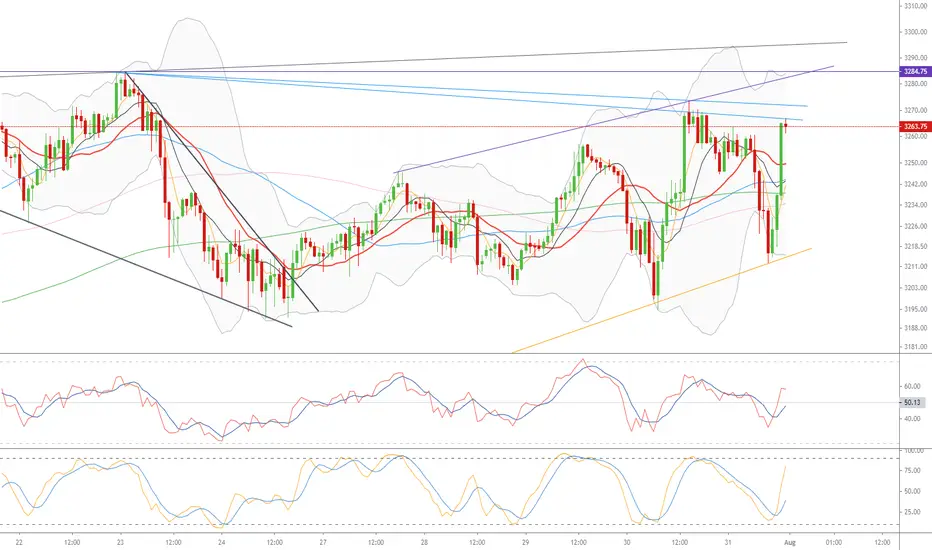This screenshot has height=550, width=932.
Task: Click the purple 3284.75 price label
Action: (915, 71)
